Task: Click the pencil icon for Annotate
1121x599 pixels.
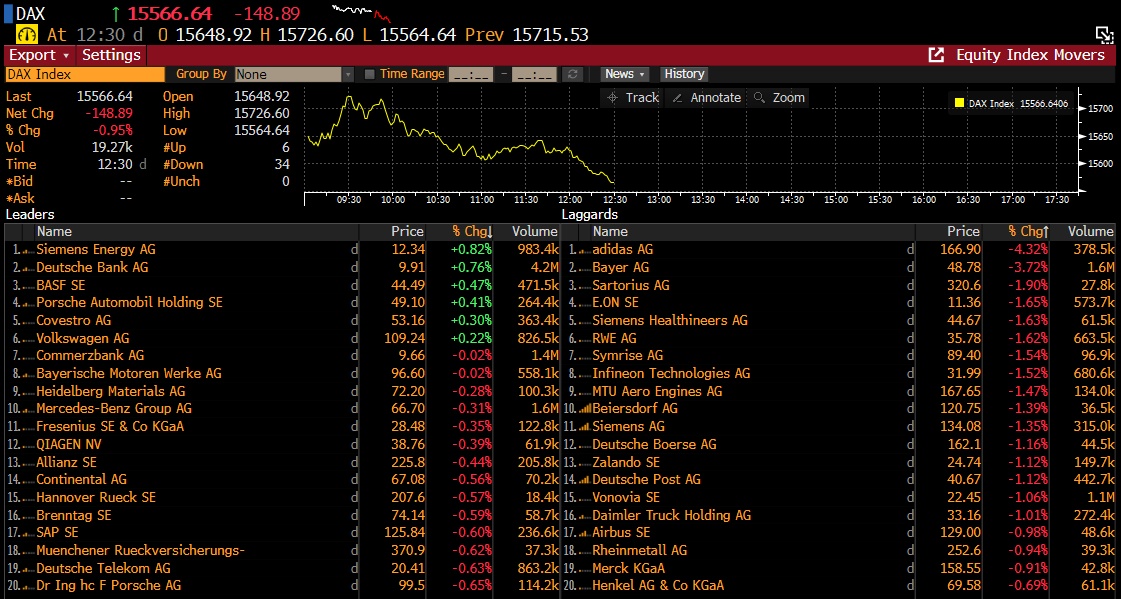Action: click(x=676, y=98)
